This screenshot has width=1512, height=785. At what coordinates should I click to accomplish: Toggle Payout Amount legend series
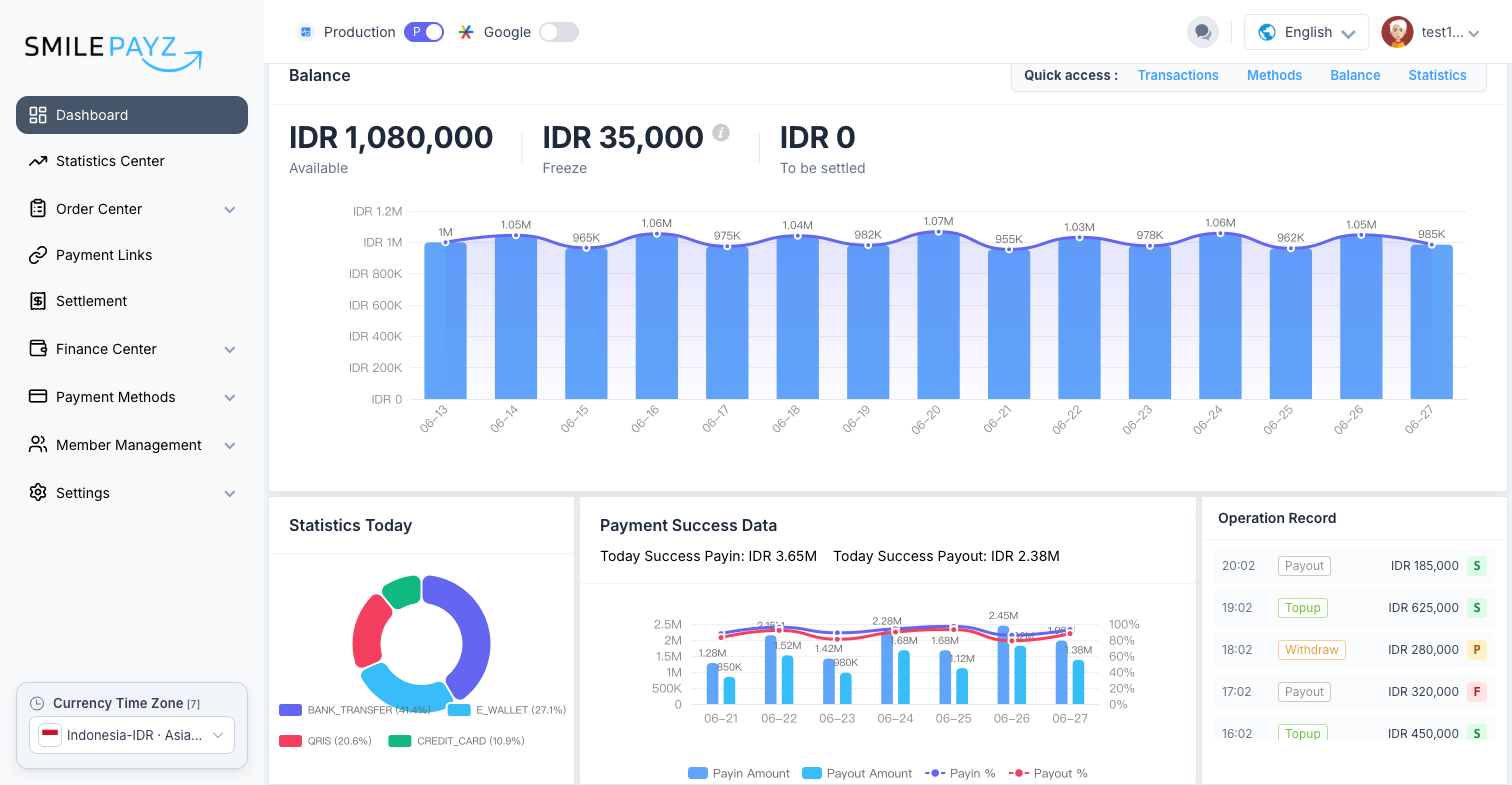coord(857,773)
